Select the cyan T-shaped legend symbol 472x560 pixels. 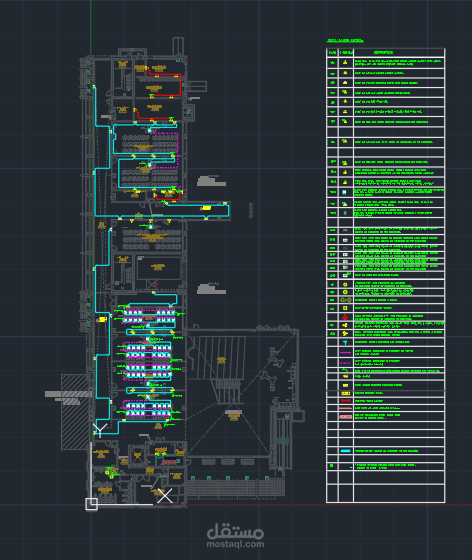tap(345, 342)
